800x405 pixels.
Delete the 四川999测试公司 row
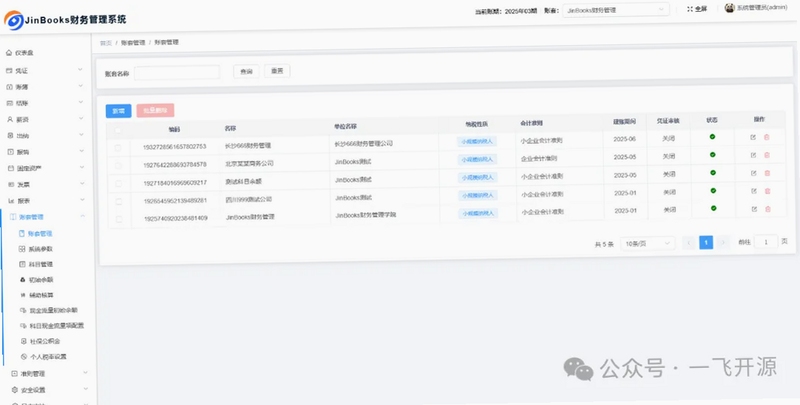(x=767, y=191)
